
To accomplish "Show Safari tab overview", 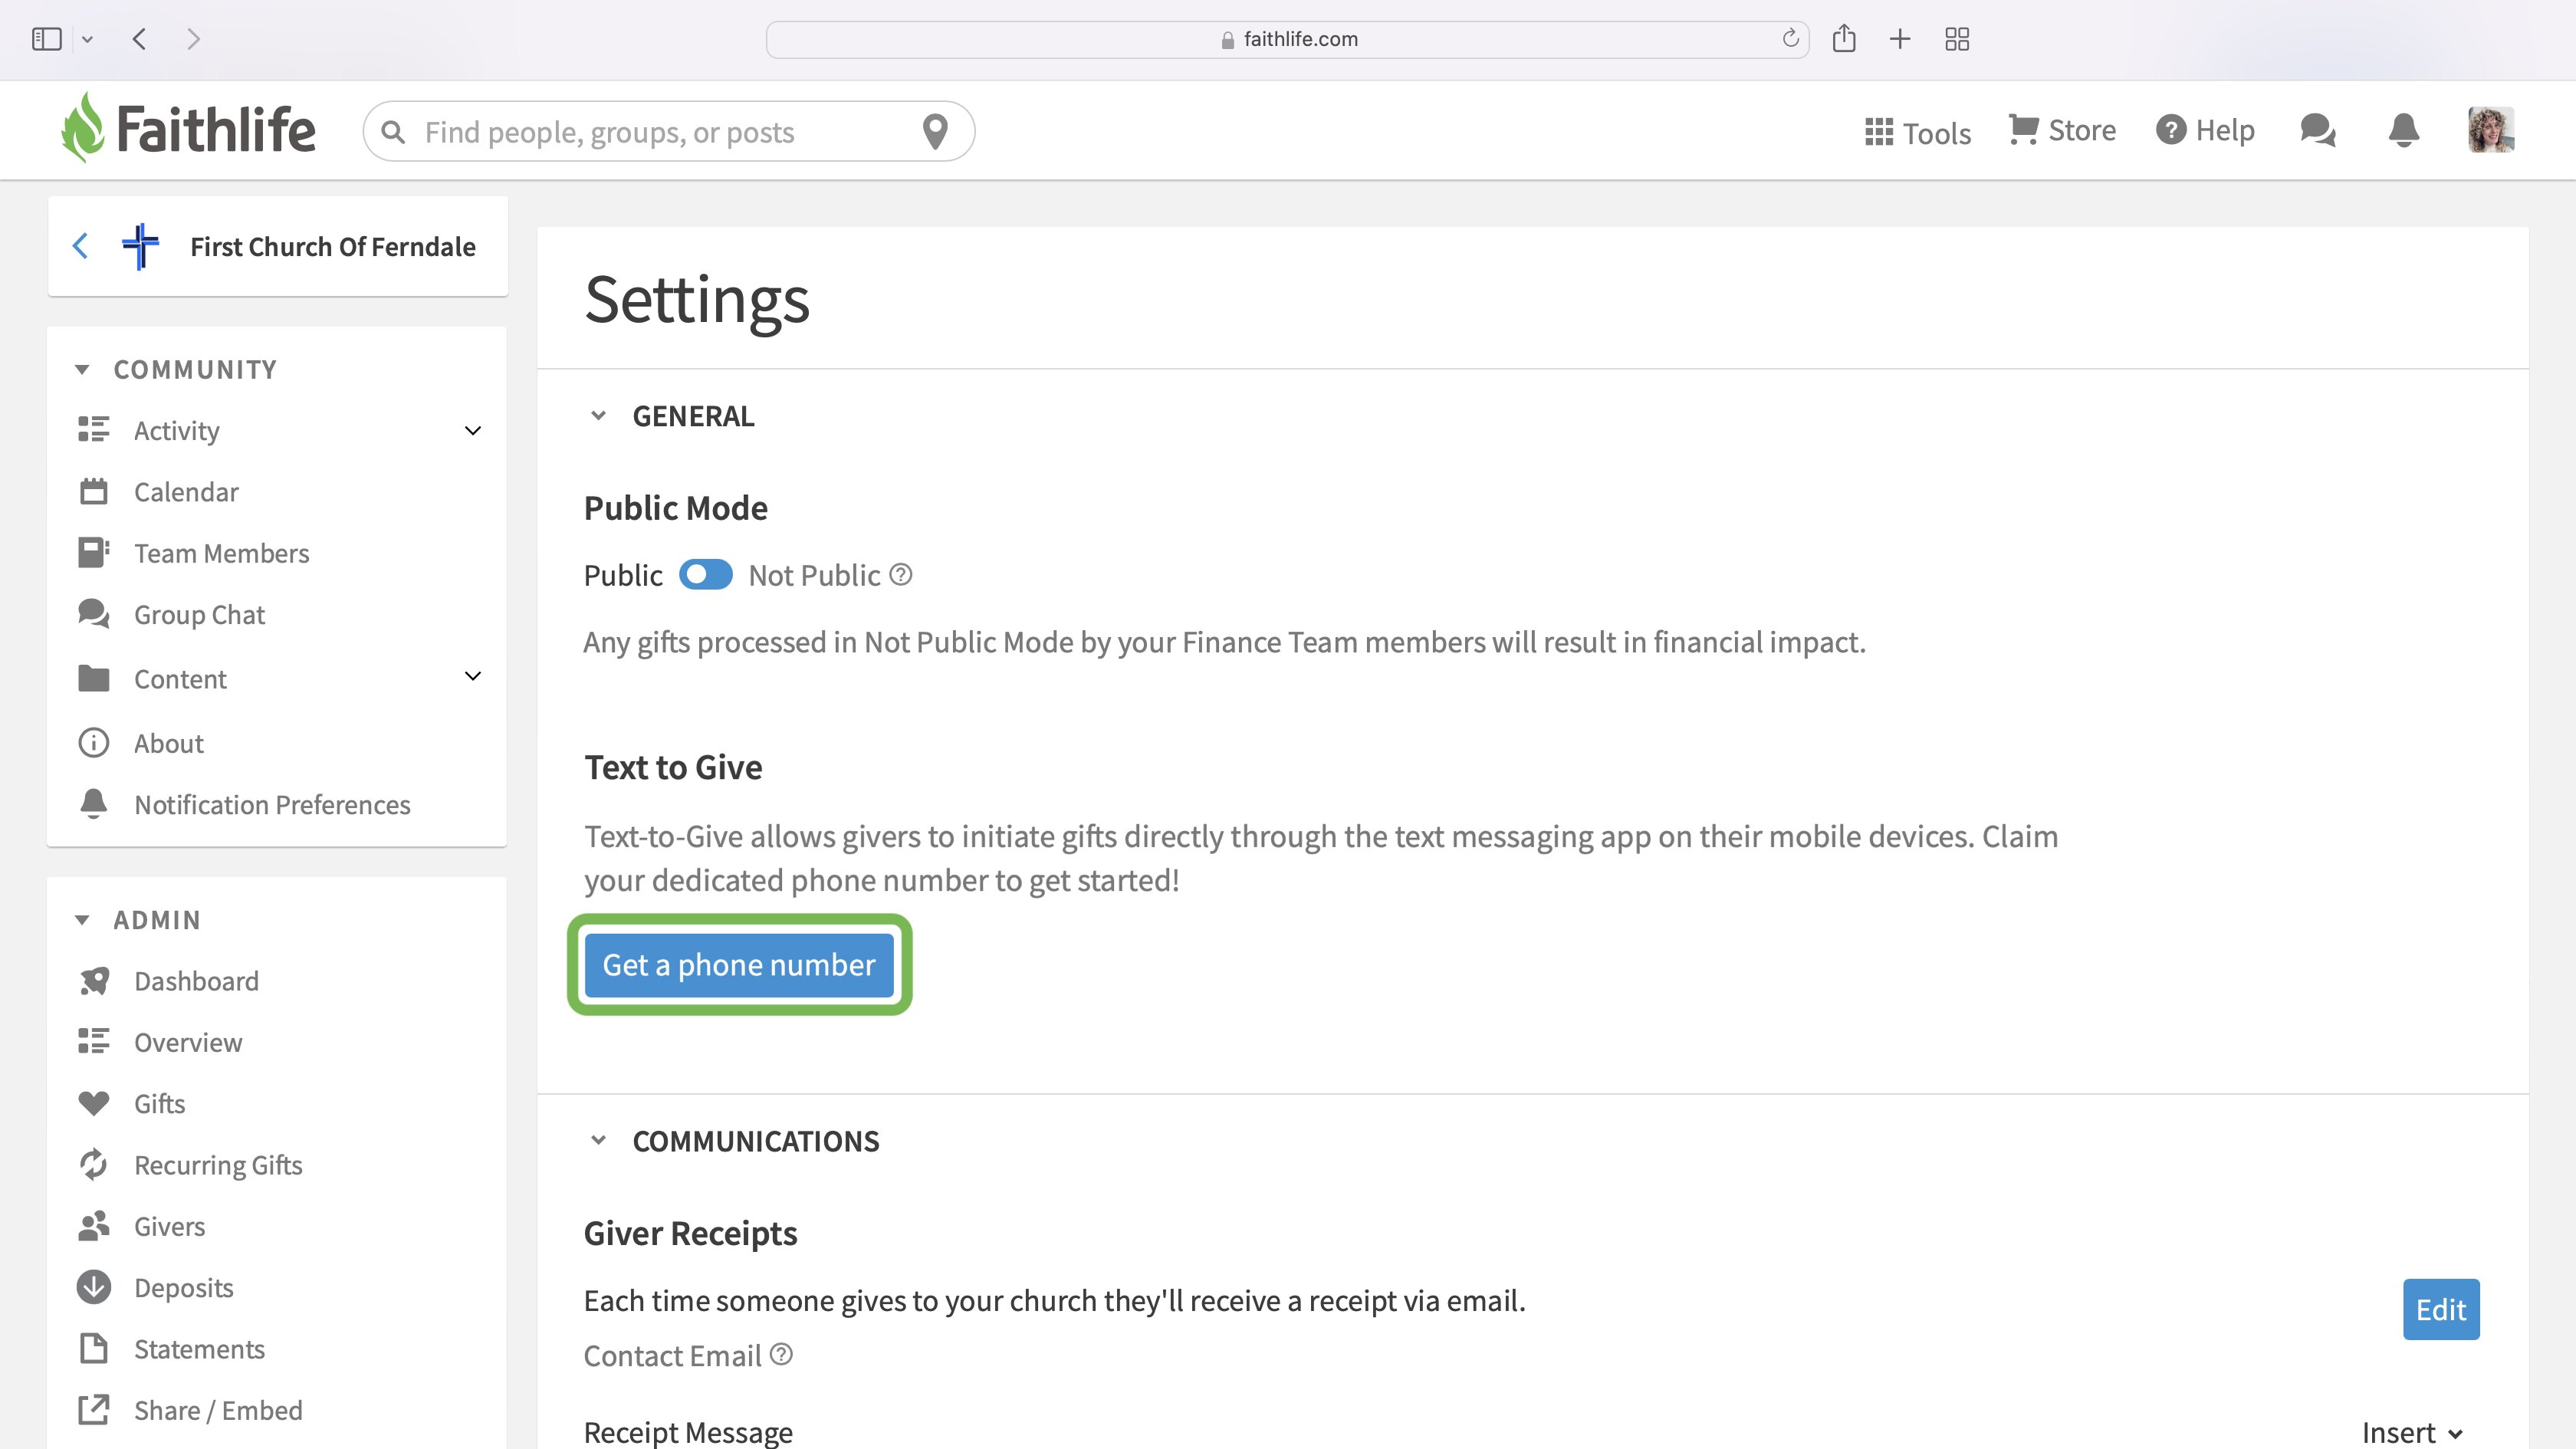I will coord(1957,39).
